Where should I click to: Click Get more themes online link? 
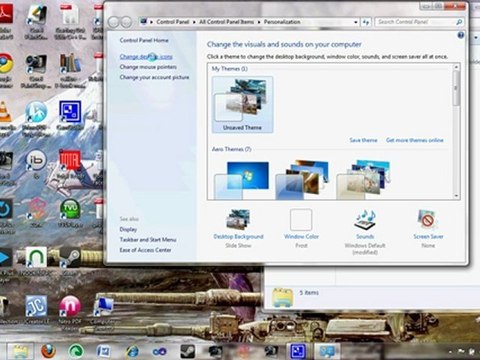[415, 140]
